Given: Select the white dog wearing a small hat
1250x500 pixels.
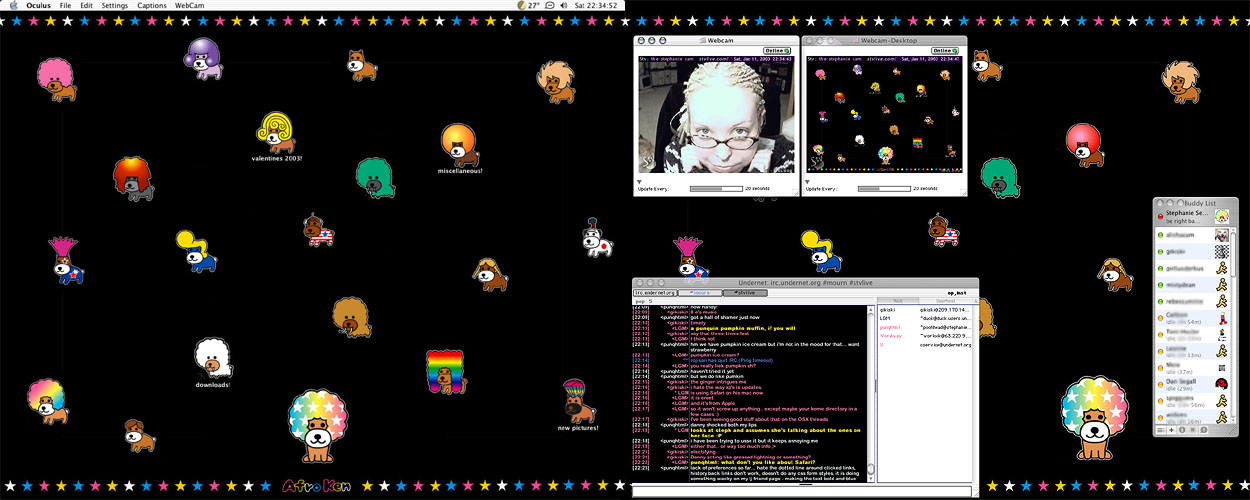Looking at the screenshot, I should click(598, 239).
